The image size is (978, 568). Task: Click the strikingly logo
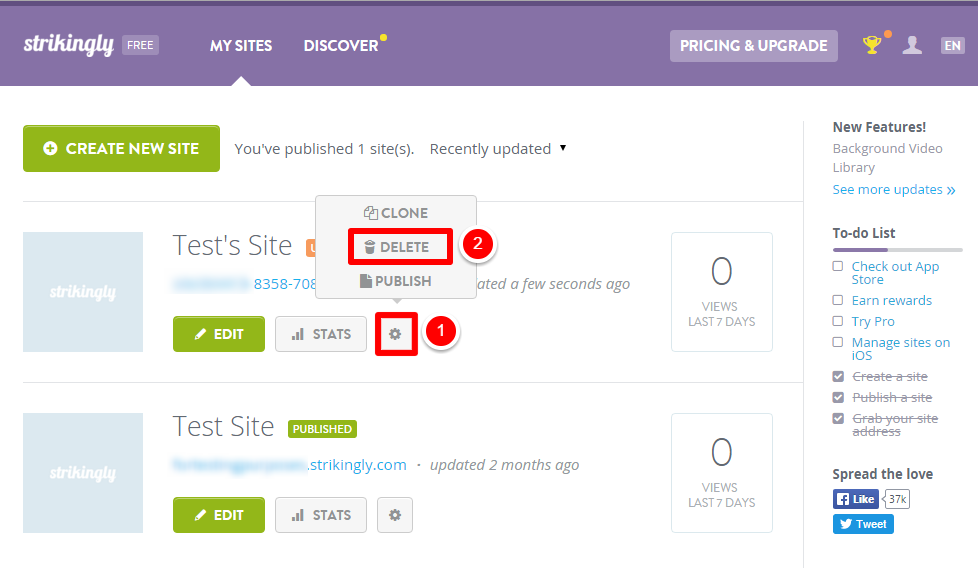(69, 45)
